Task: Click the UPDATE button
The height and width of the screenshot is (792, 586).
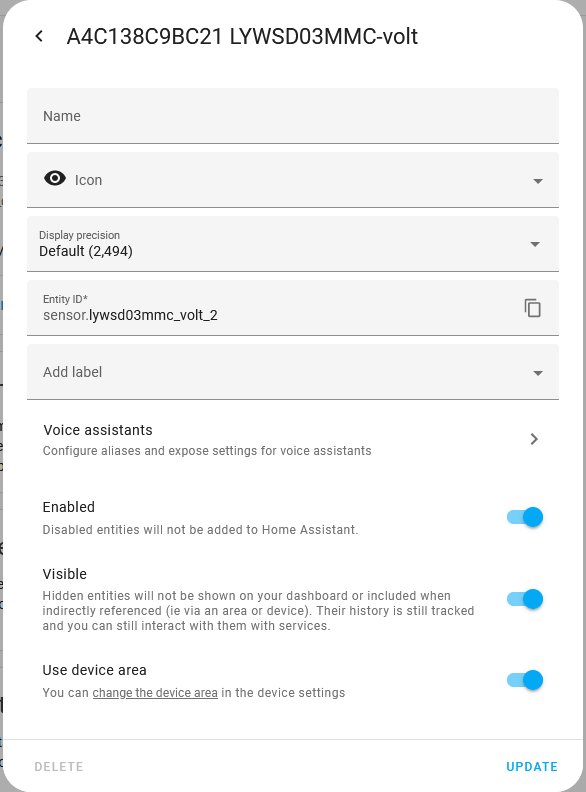Action: pyautogui.click(x=532, y=767)
